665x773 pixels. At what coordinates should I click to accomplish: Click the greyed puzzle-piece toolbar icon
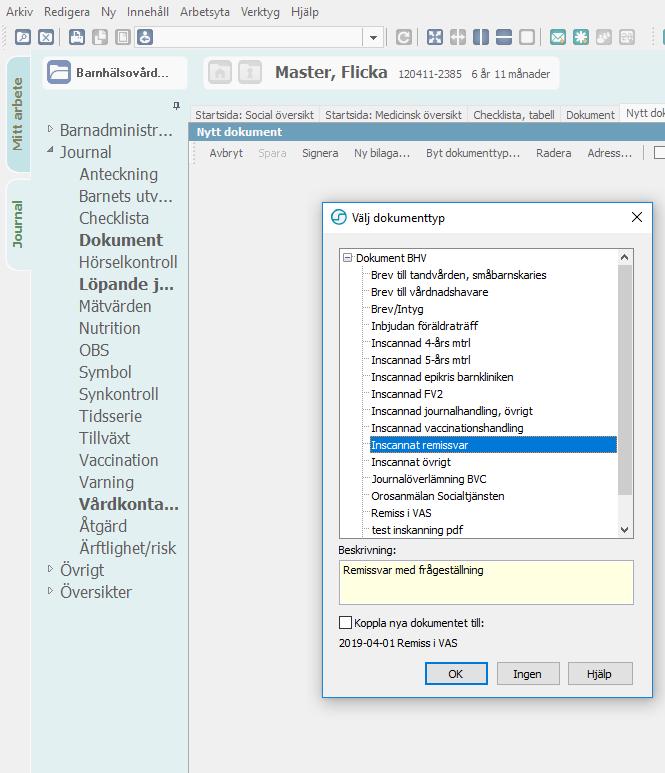click(x=604, y=37)
